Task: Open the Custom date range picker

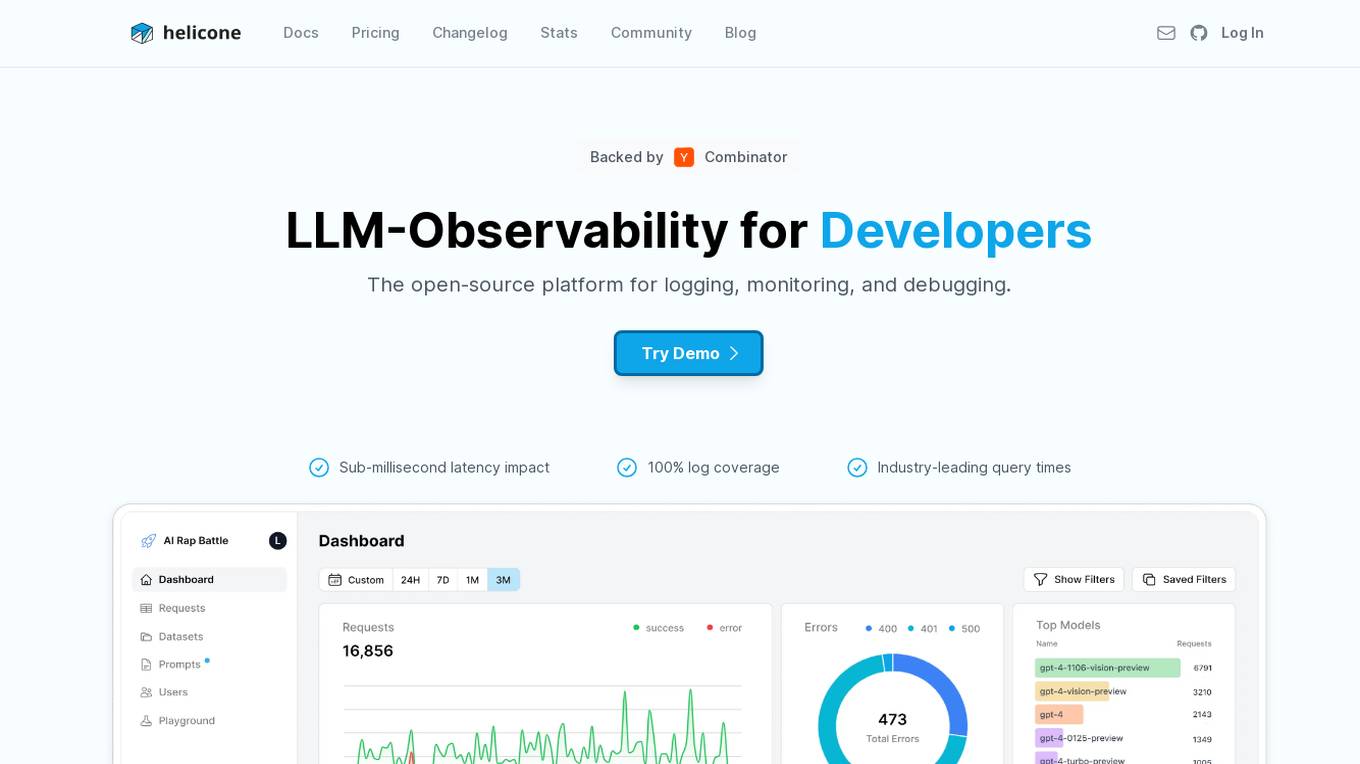Action: pyautogui.click(x=356, y=580)
